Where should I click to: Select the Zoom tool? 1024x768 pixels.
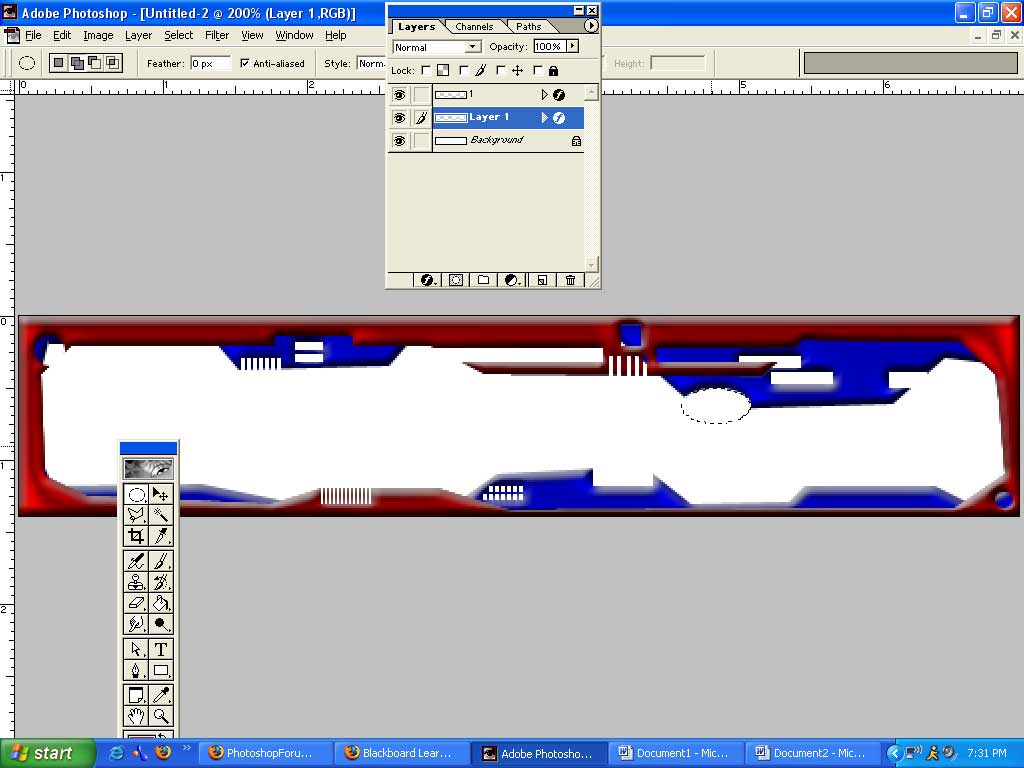point(160,716)
